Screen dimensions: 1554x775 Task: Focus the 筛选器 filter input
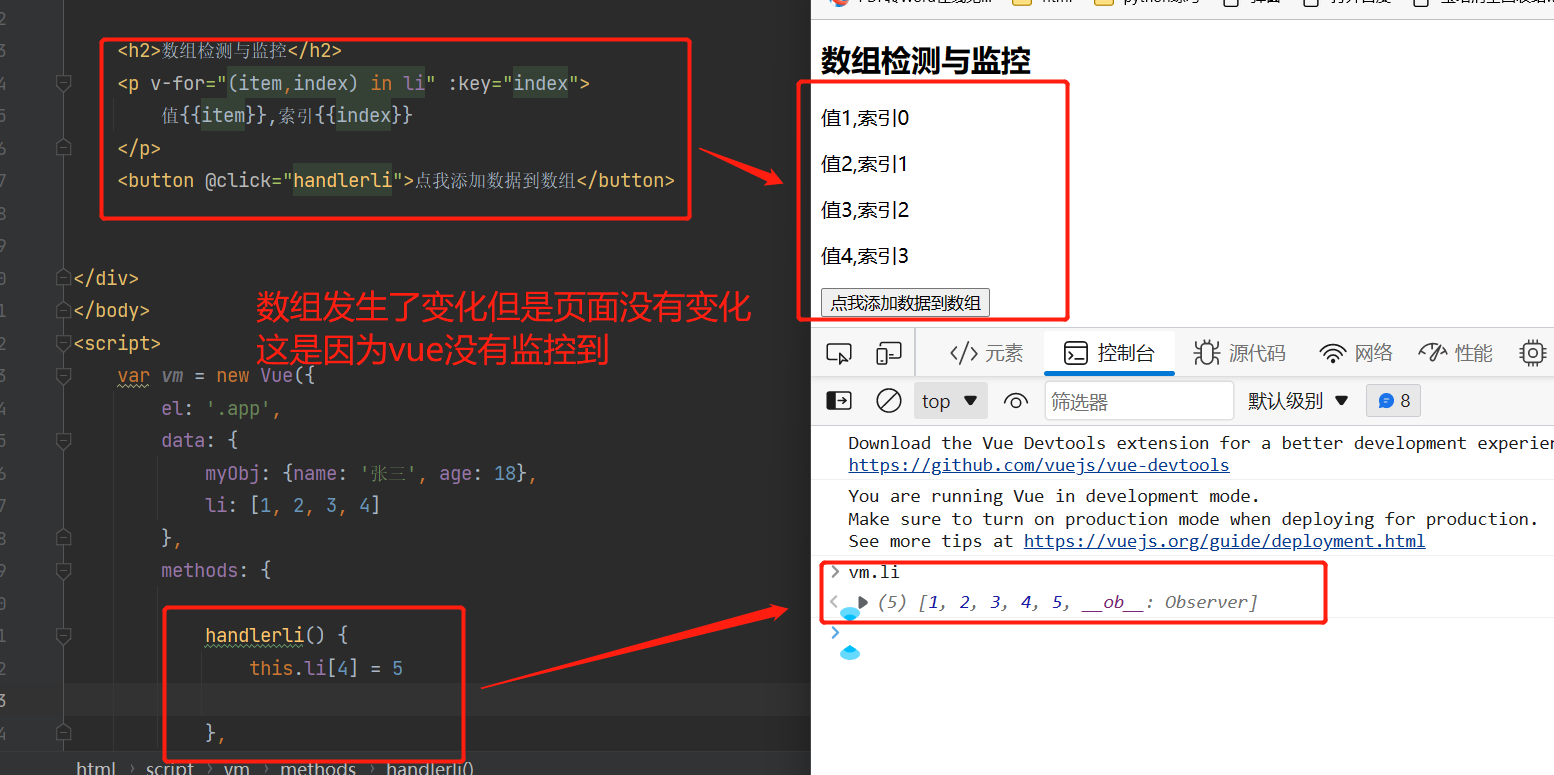click(x=1139, y=401)
